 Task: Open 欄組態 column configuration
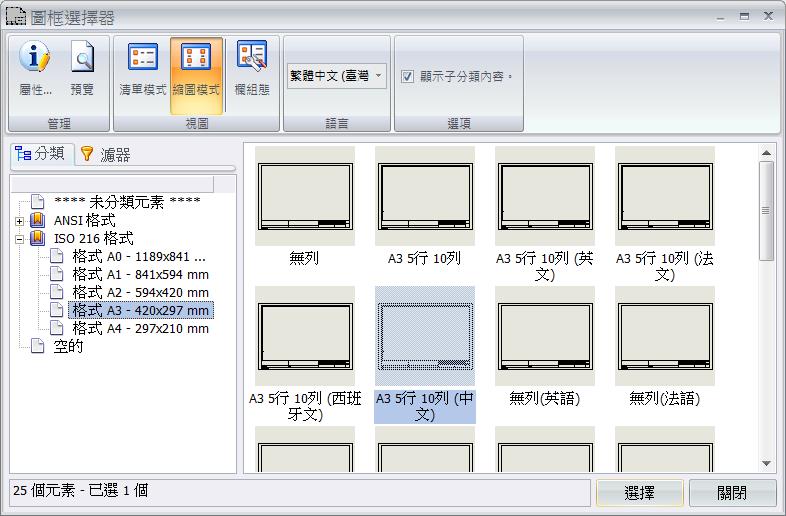click(x=251, y=56)
